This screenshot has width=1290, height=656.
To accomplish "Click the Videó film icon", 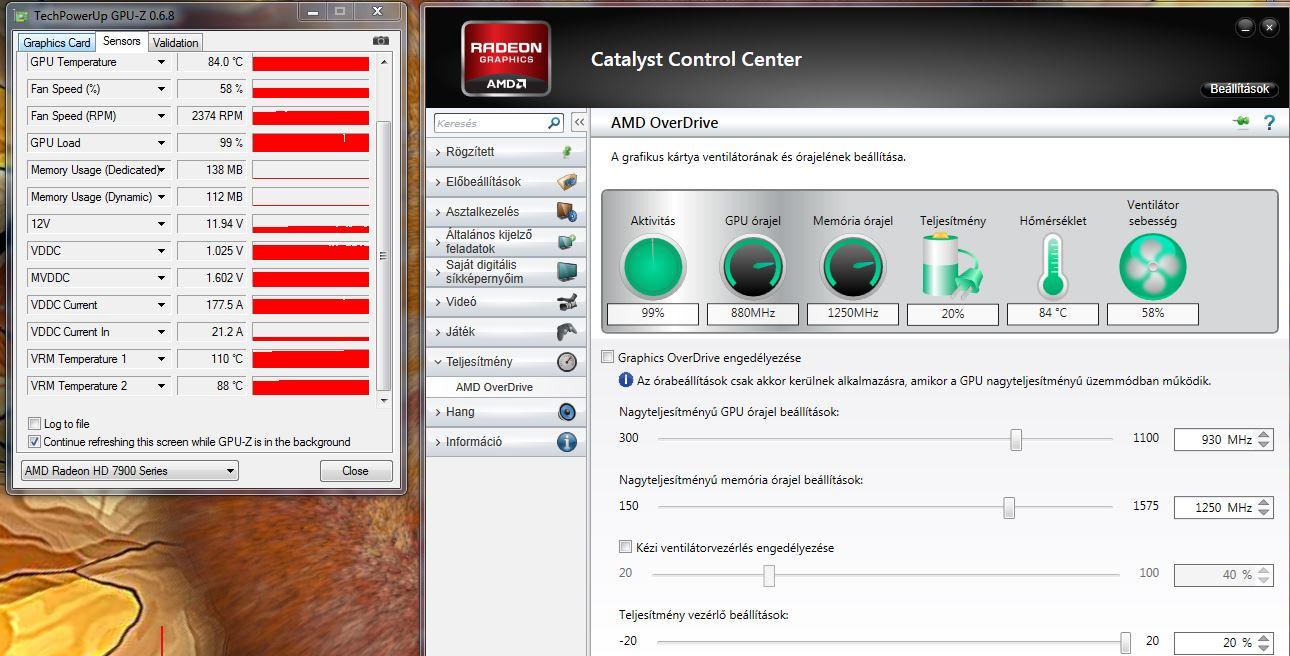I will (567, 302).
